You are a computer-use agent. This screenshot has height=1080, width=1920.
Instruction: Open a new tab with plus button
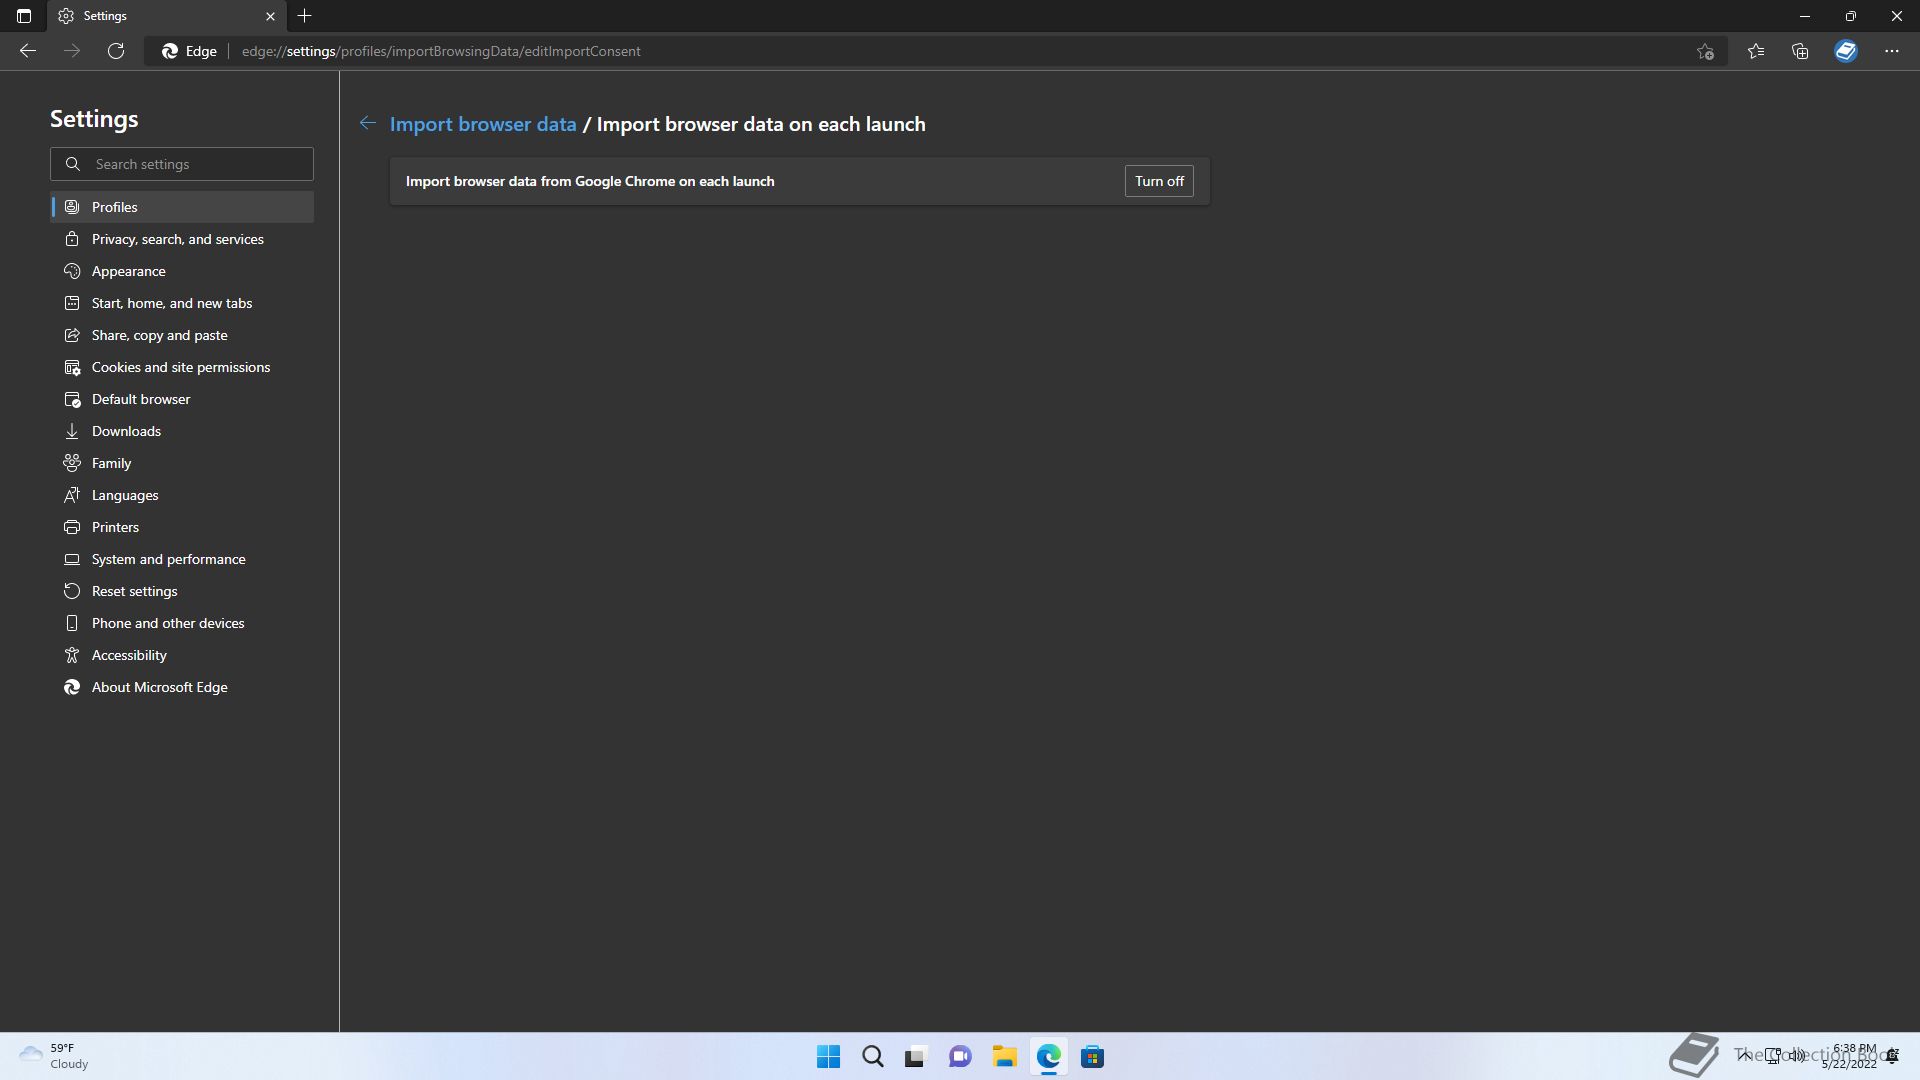[305, 16]
